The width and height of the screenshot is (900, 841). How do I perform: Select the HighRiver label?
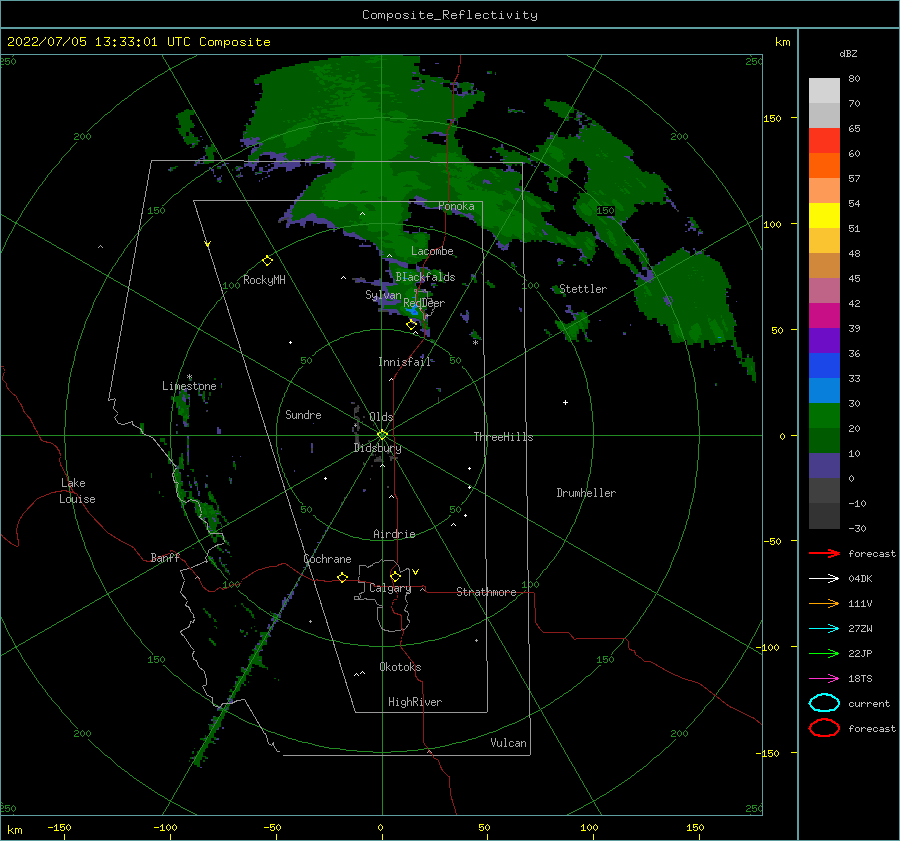point(414,702)
